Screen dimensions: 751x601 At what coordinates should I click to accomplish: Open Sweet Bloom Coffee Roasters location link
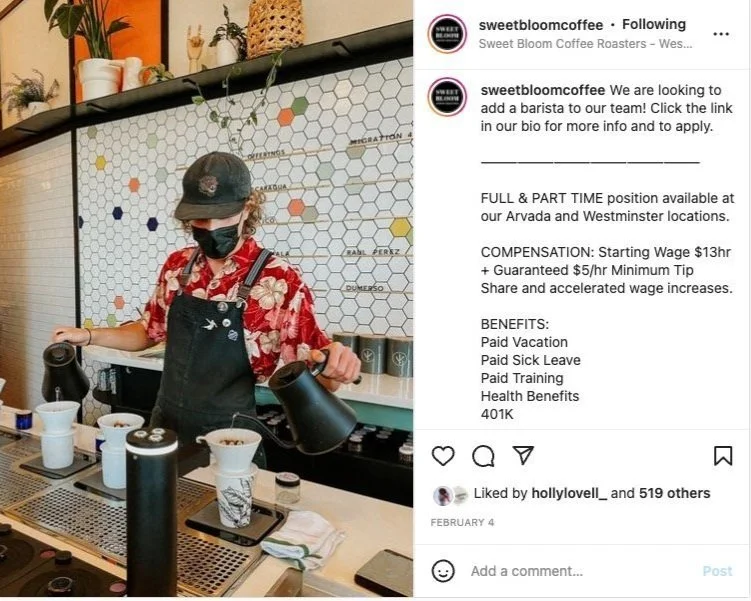585,44
